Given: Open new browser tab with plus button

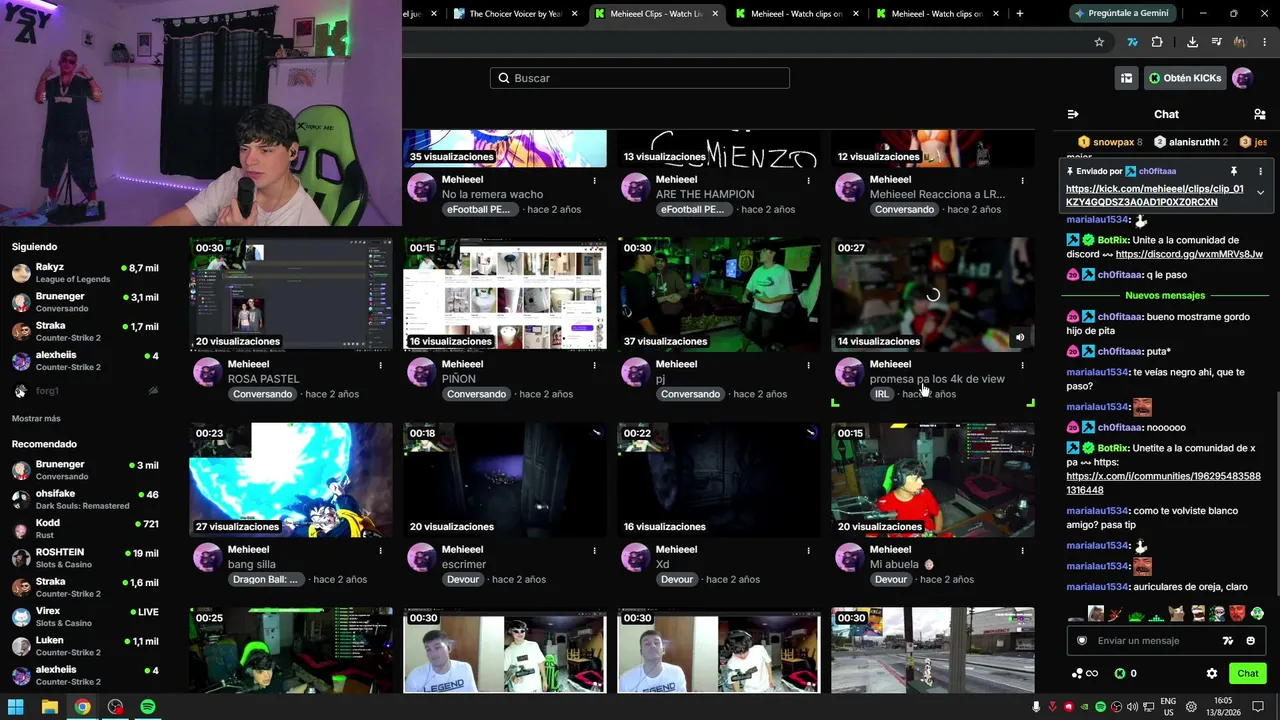Looking at the screenshot, I should (1020, 14).
